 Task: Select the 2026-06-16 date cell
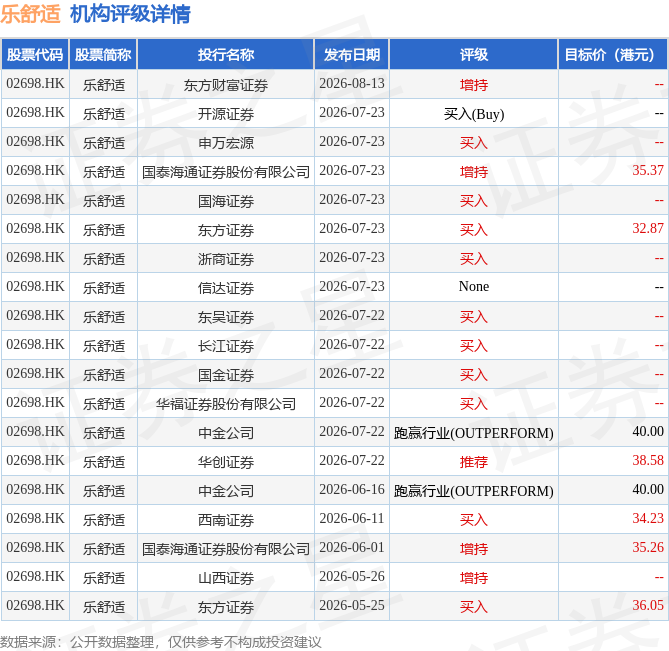coord(352,491)
